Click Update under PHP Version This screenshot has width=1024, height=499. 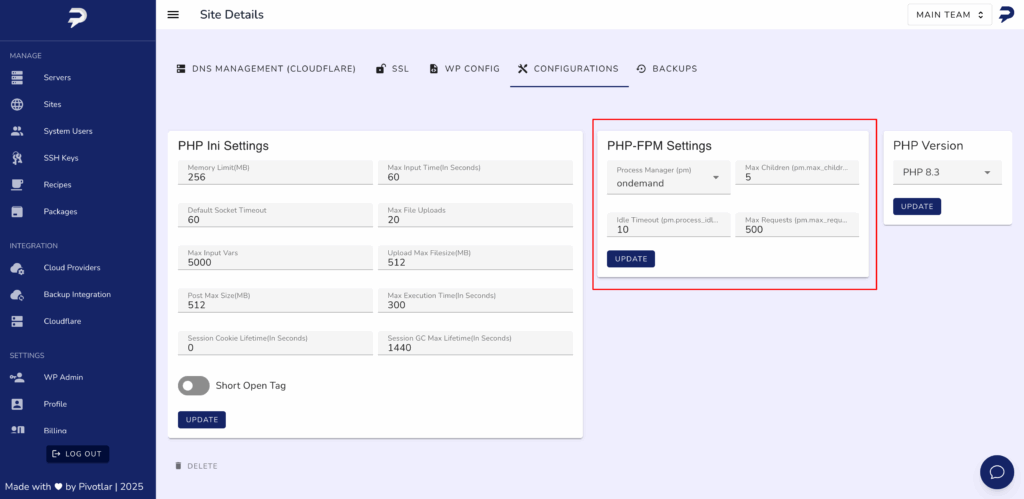(917, 206)
